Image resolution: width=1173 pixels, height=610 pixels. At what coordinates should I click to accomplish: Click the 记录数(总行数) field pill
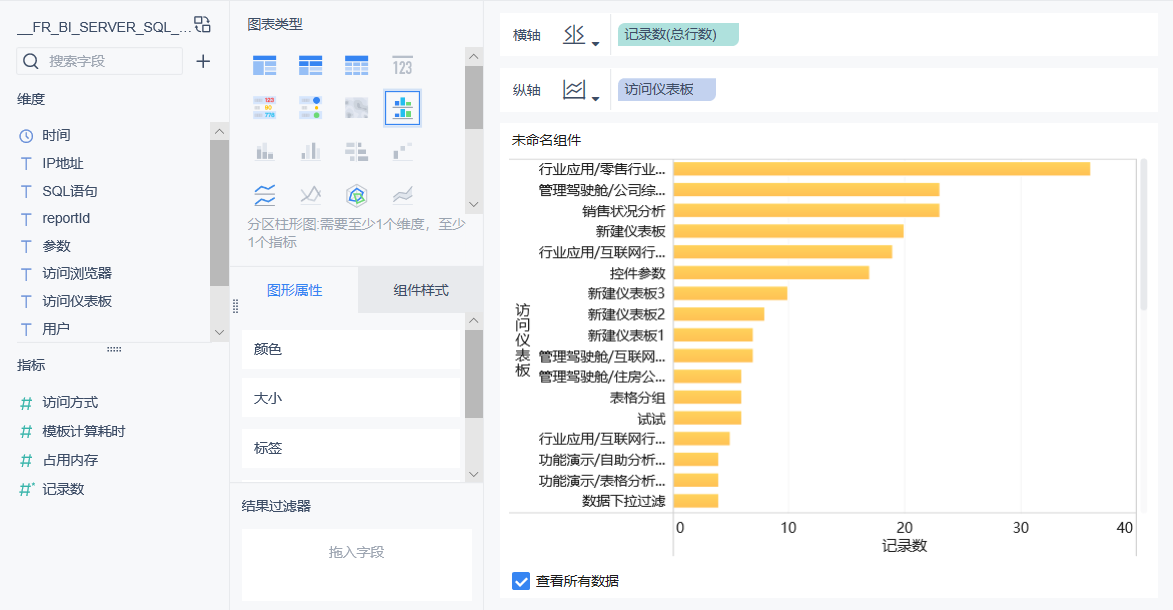(x=678, y=35)
